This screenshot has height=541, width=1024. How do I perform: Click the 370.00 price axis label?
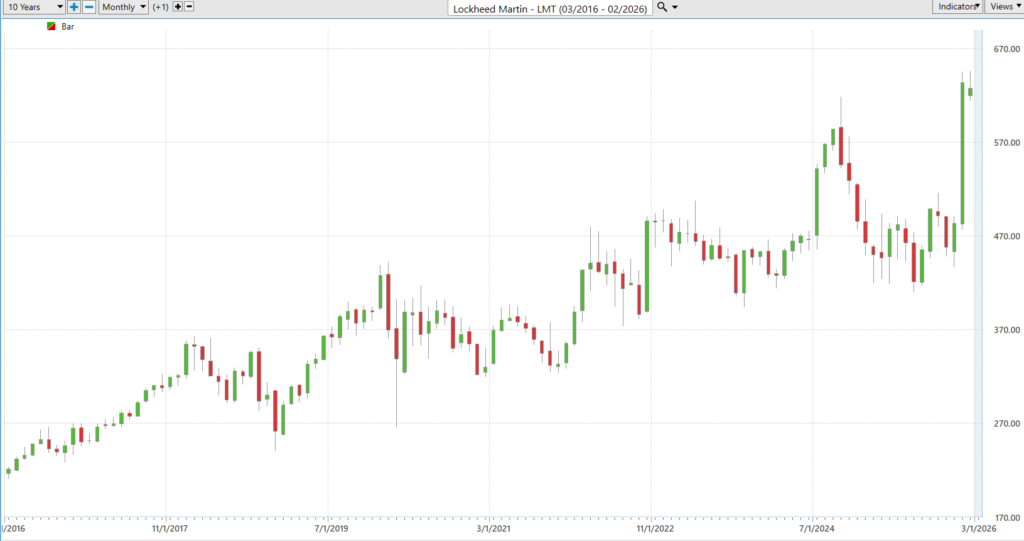point(1003,330)
